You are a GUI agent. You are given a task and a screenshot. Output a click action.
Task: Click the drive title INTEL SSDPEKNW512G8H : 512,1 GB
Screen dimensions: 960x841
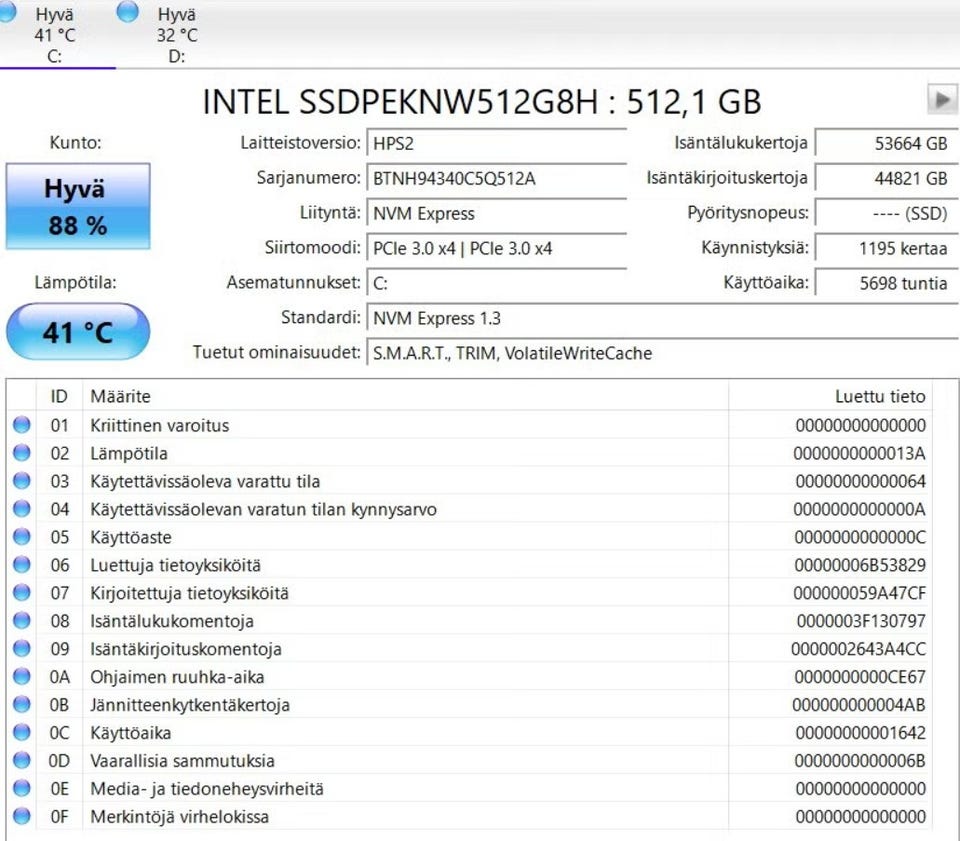click(x=482, y=102)
